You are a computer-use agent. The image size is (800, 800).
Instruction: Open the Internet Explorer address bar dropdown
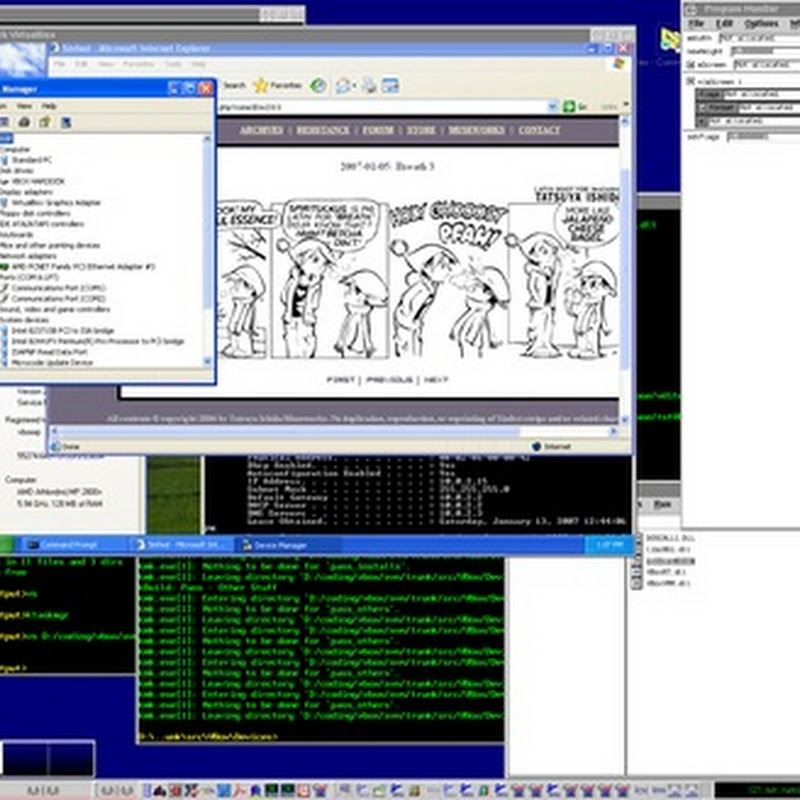[x=551, y=107]
